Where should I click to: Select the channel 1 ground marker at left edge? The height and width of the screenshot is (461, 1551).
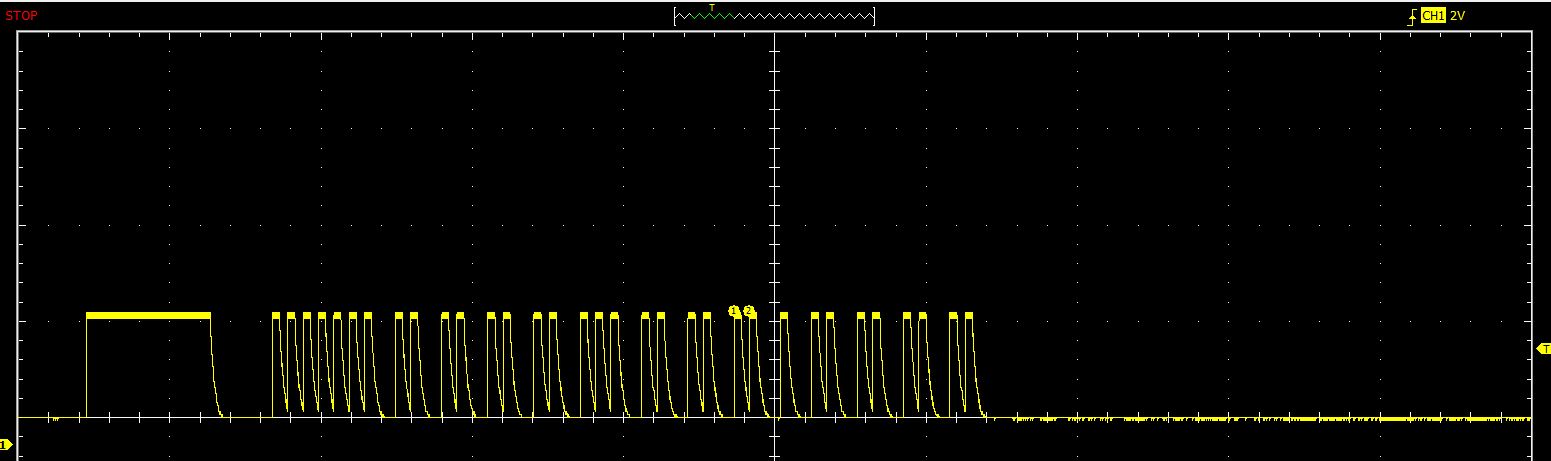pyautogui.click(x=5, y=444)
